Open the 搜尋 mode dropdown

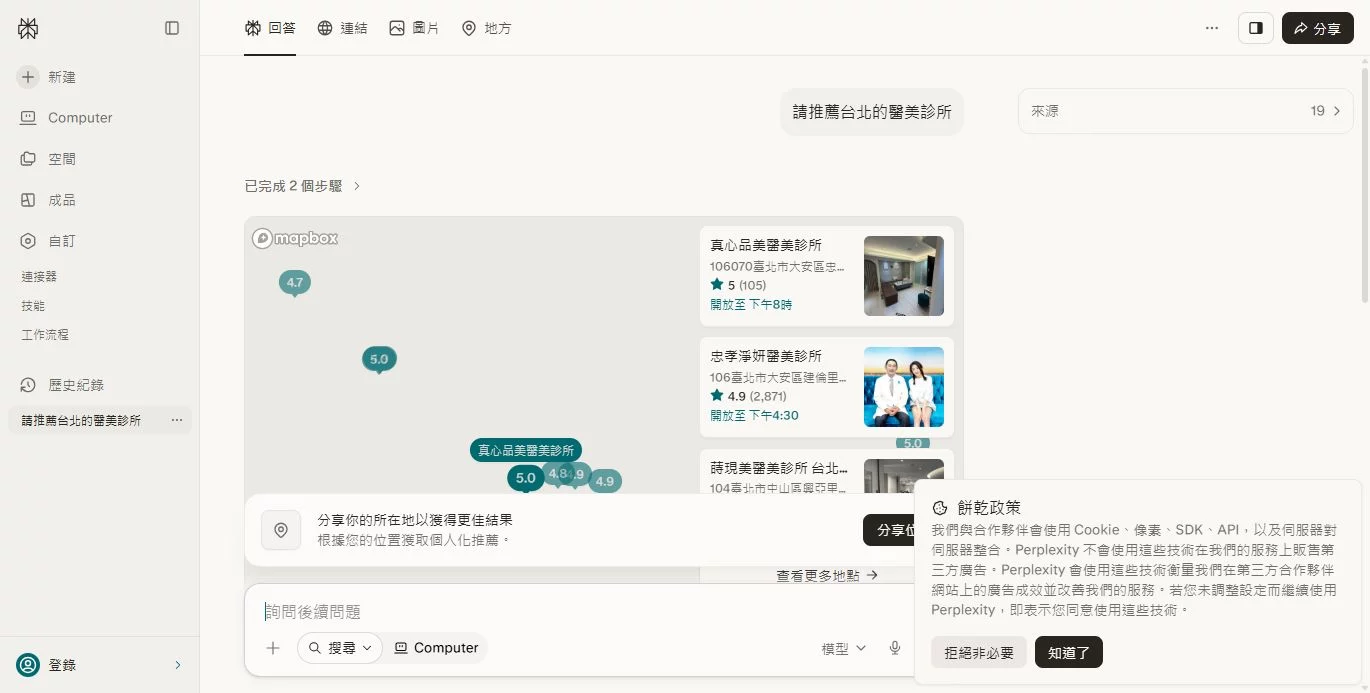coord(340,648)
